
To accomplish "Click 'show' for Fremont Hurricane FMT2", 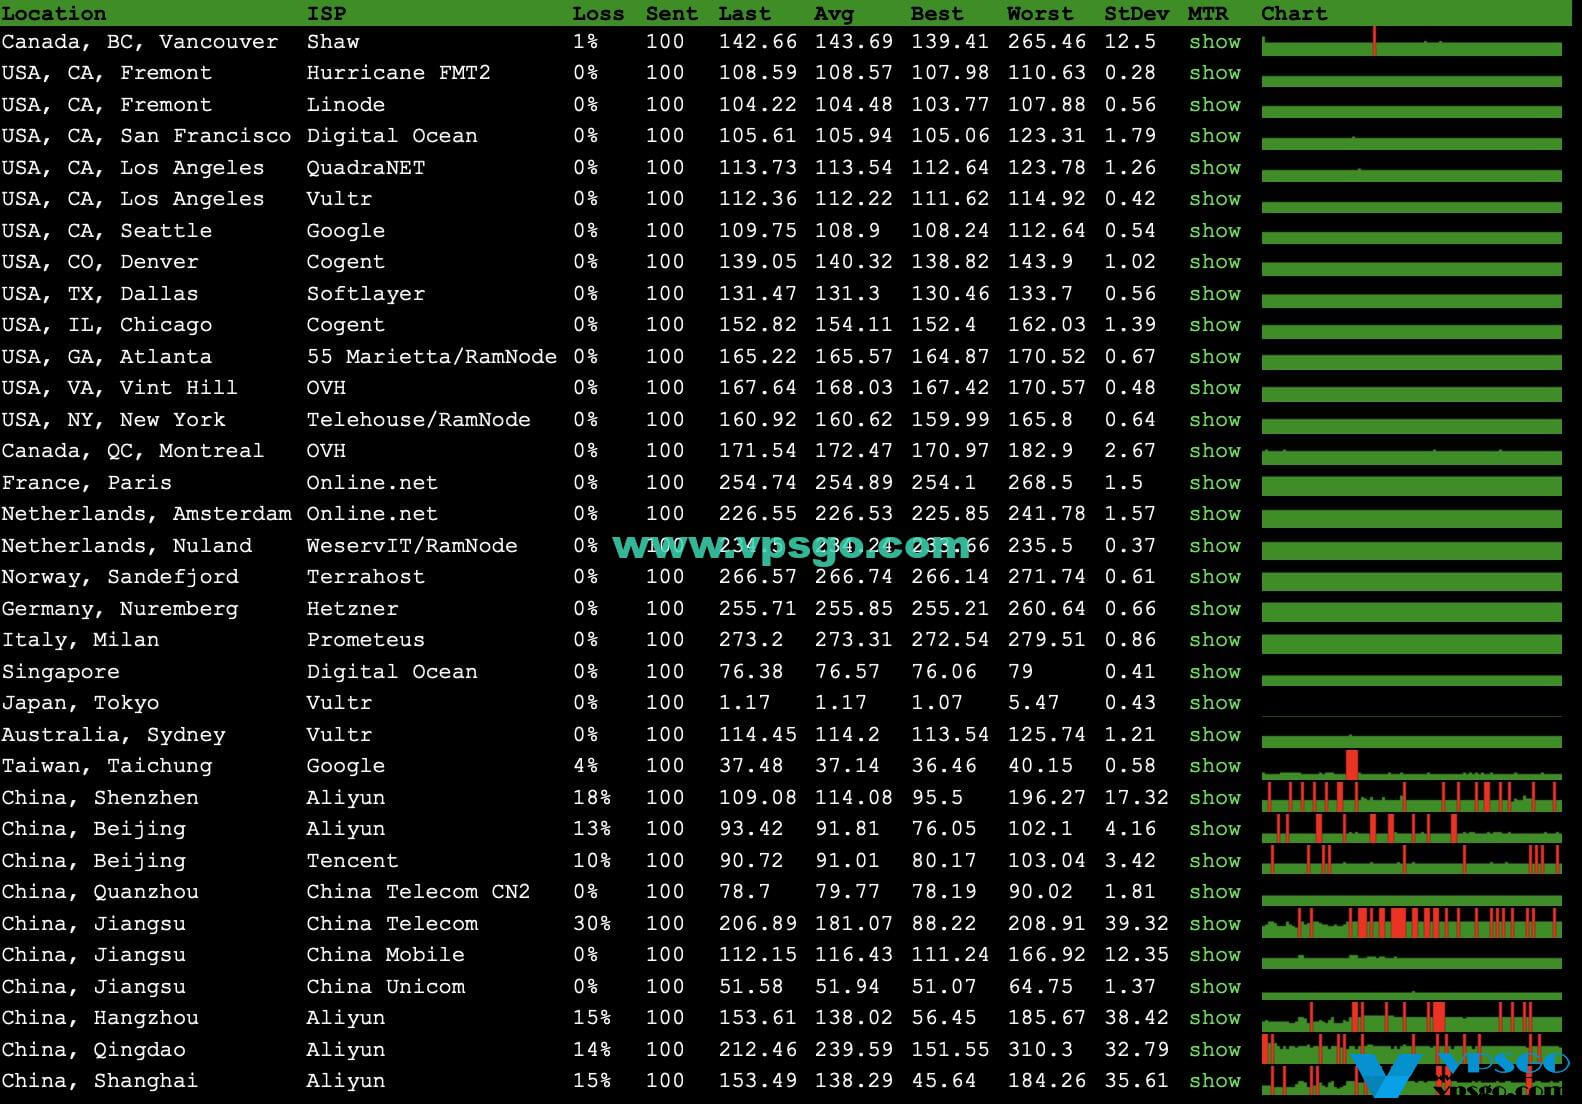I will click(1214, 73).
